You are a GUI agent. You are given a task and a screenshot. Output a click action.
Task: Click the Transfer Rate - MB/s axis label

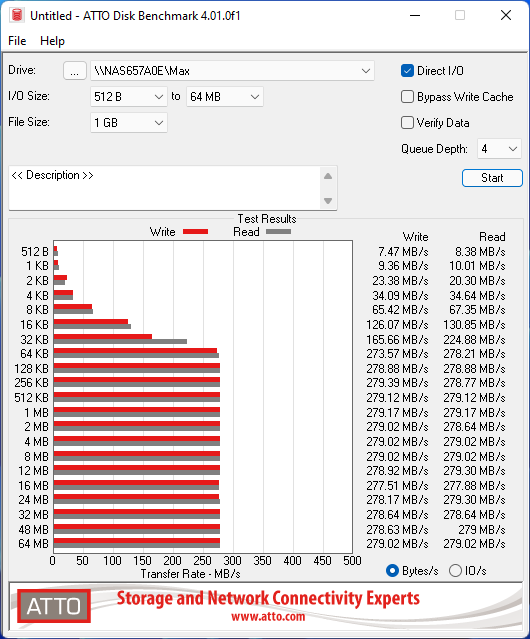pyautogui.click(x=190, y=574)
